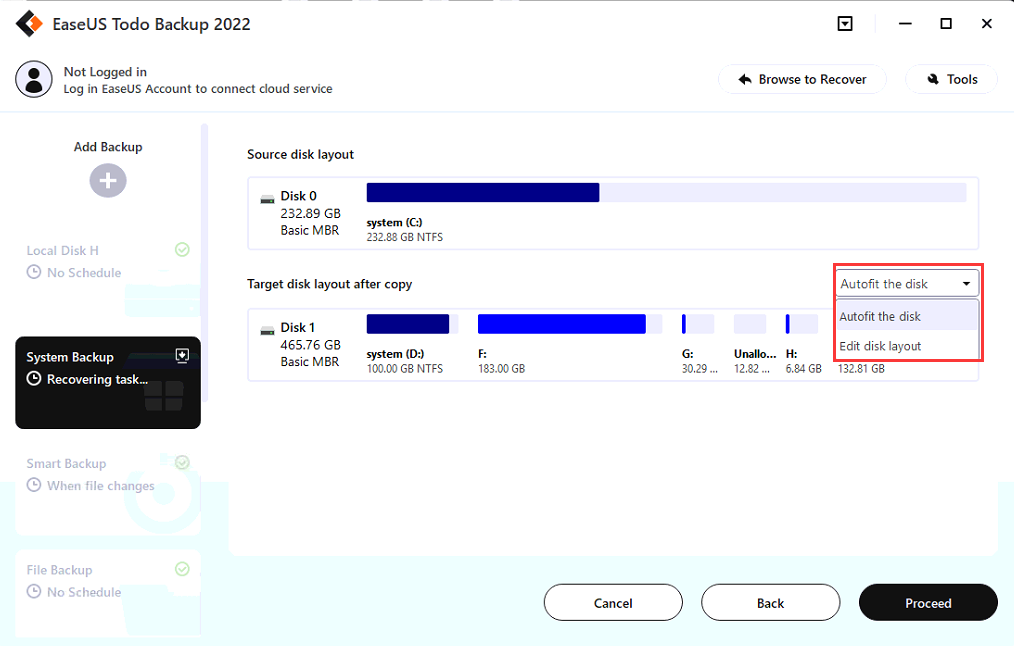Viewport: 1014px width, 646px height.
Task: Click the 465.76 GB disk size text
Action: 310,345
